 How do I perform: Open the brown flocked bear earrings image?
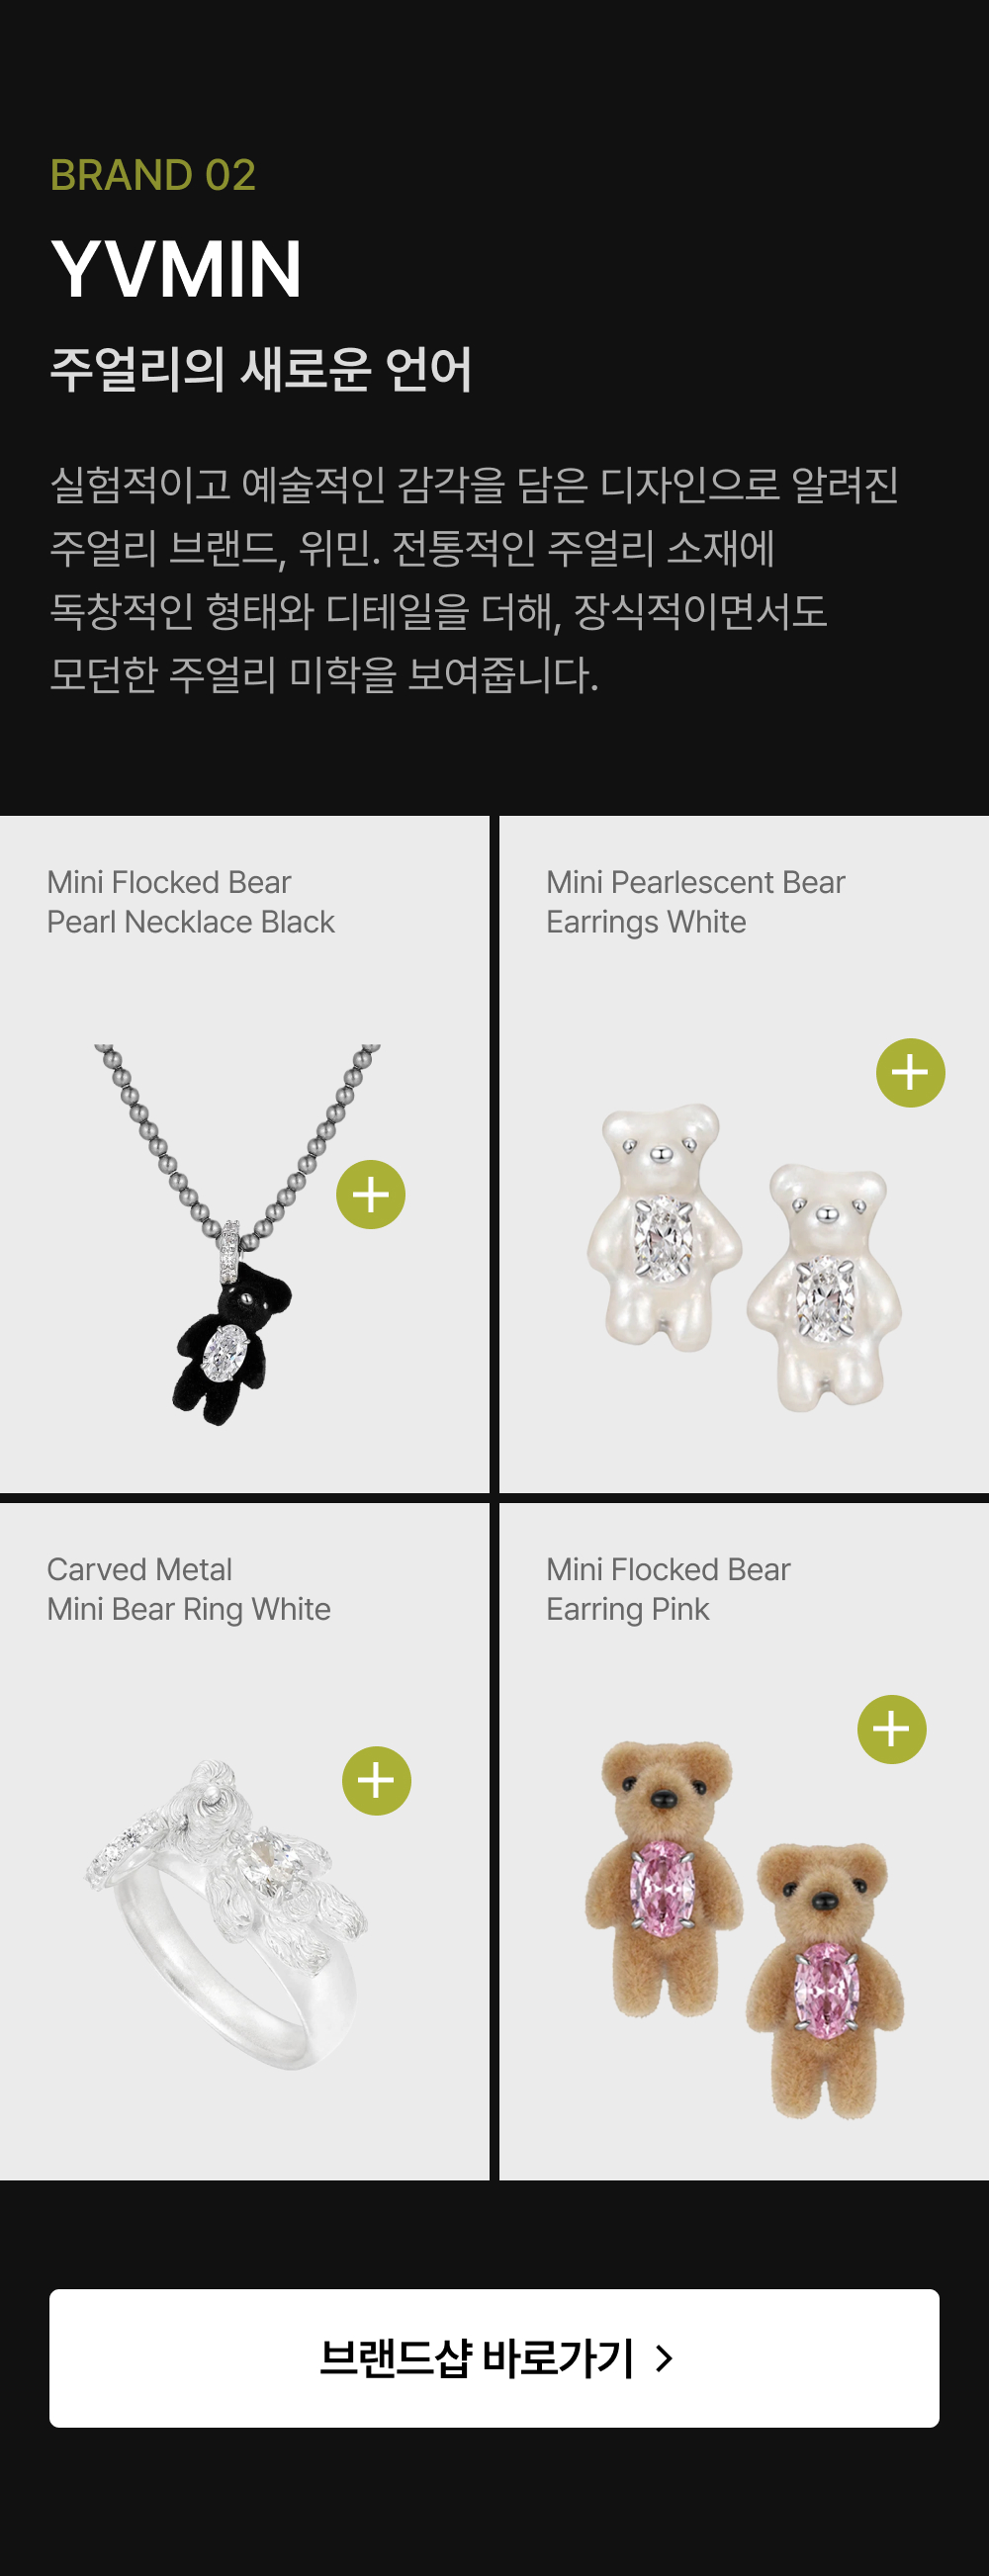[x=744, y=1929]
